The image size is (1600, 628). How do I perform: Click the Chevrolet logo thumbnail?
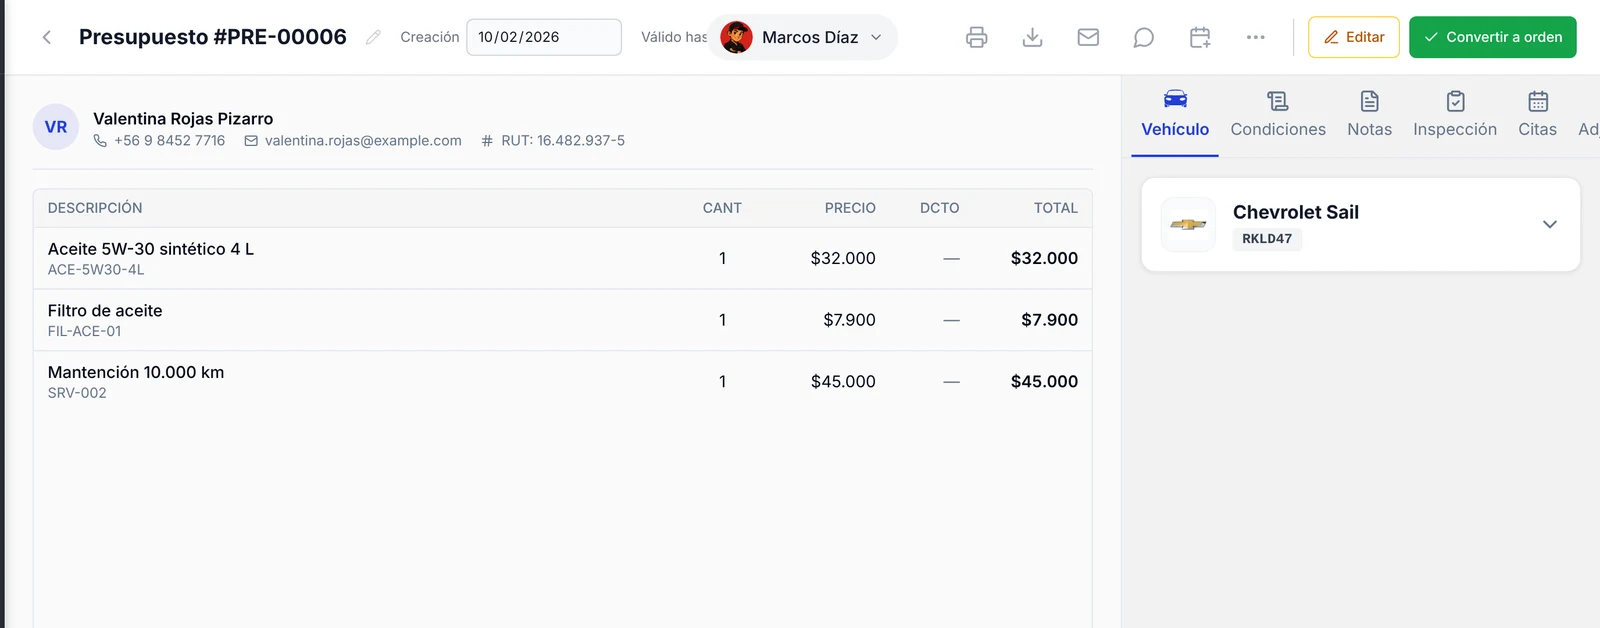click(1188, 224)
